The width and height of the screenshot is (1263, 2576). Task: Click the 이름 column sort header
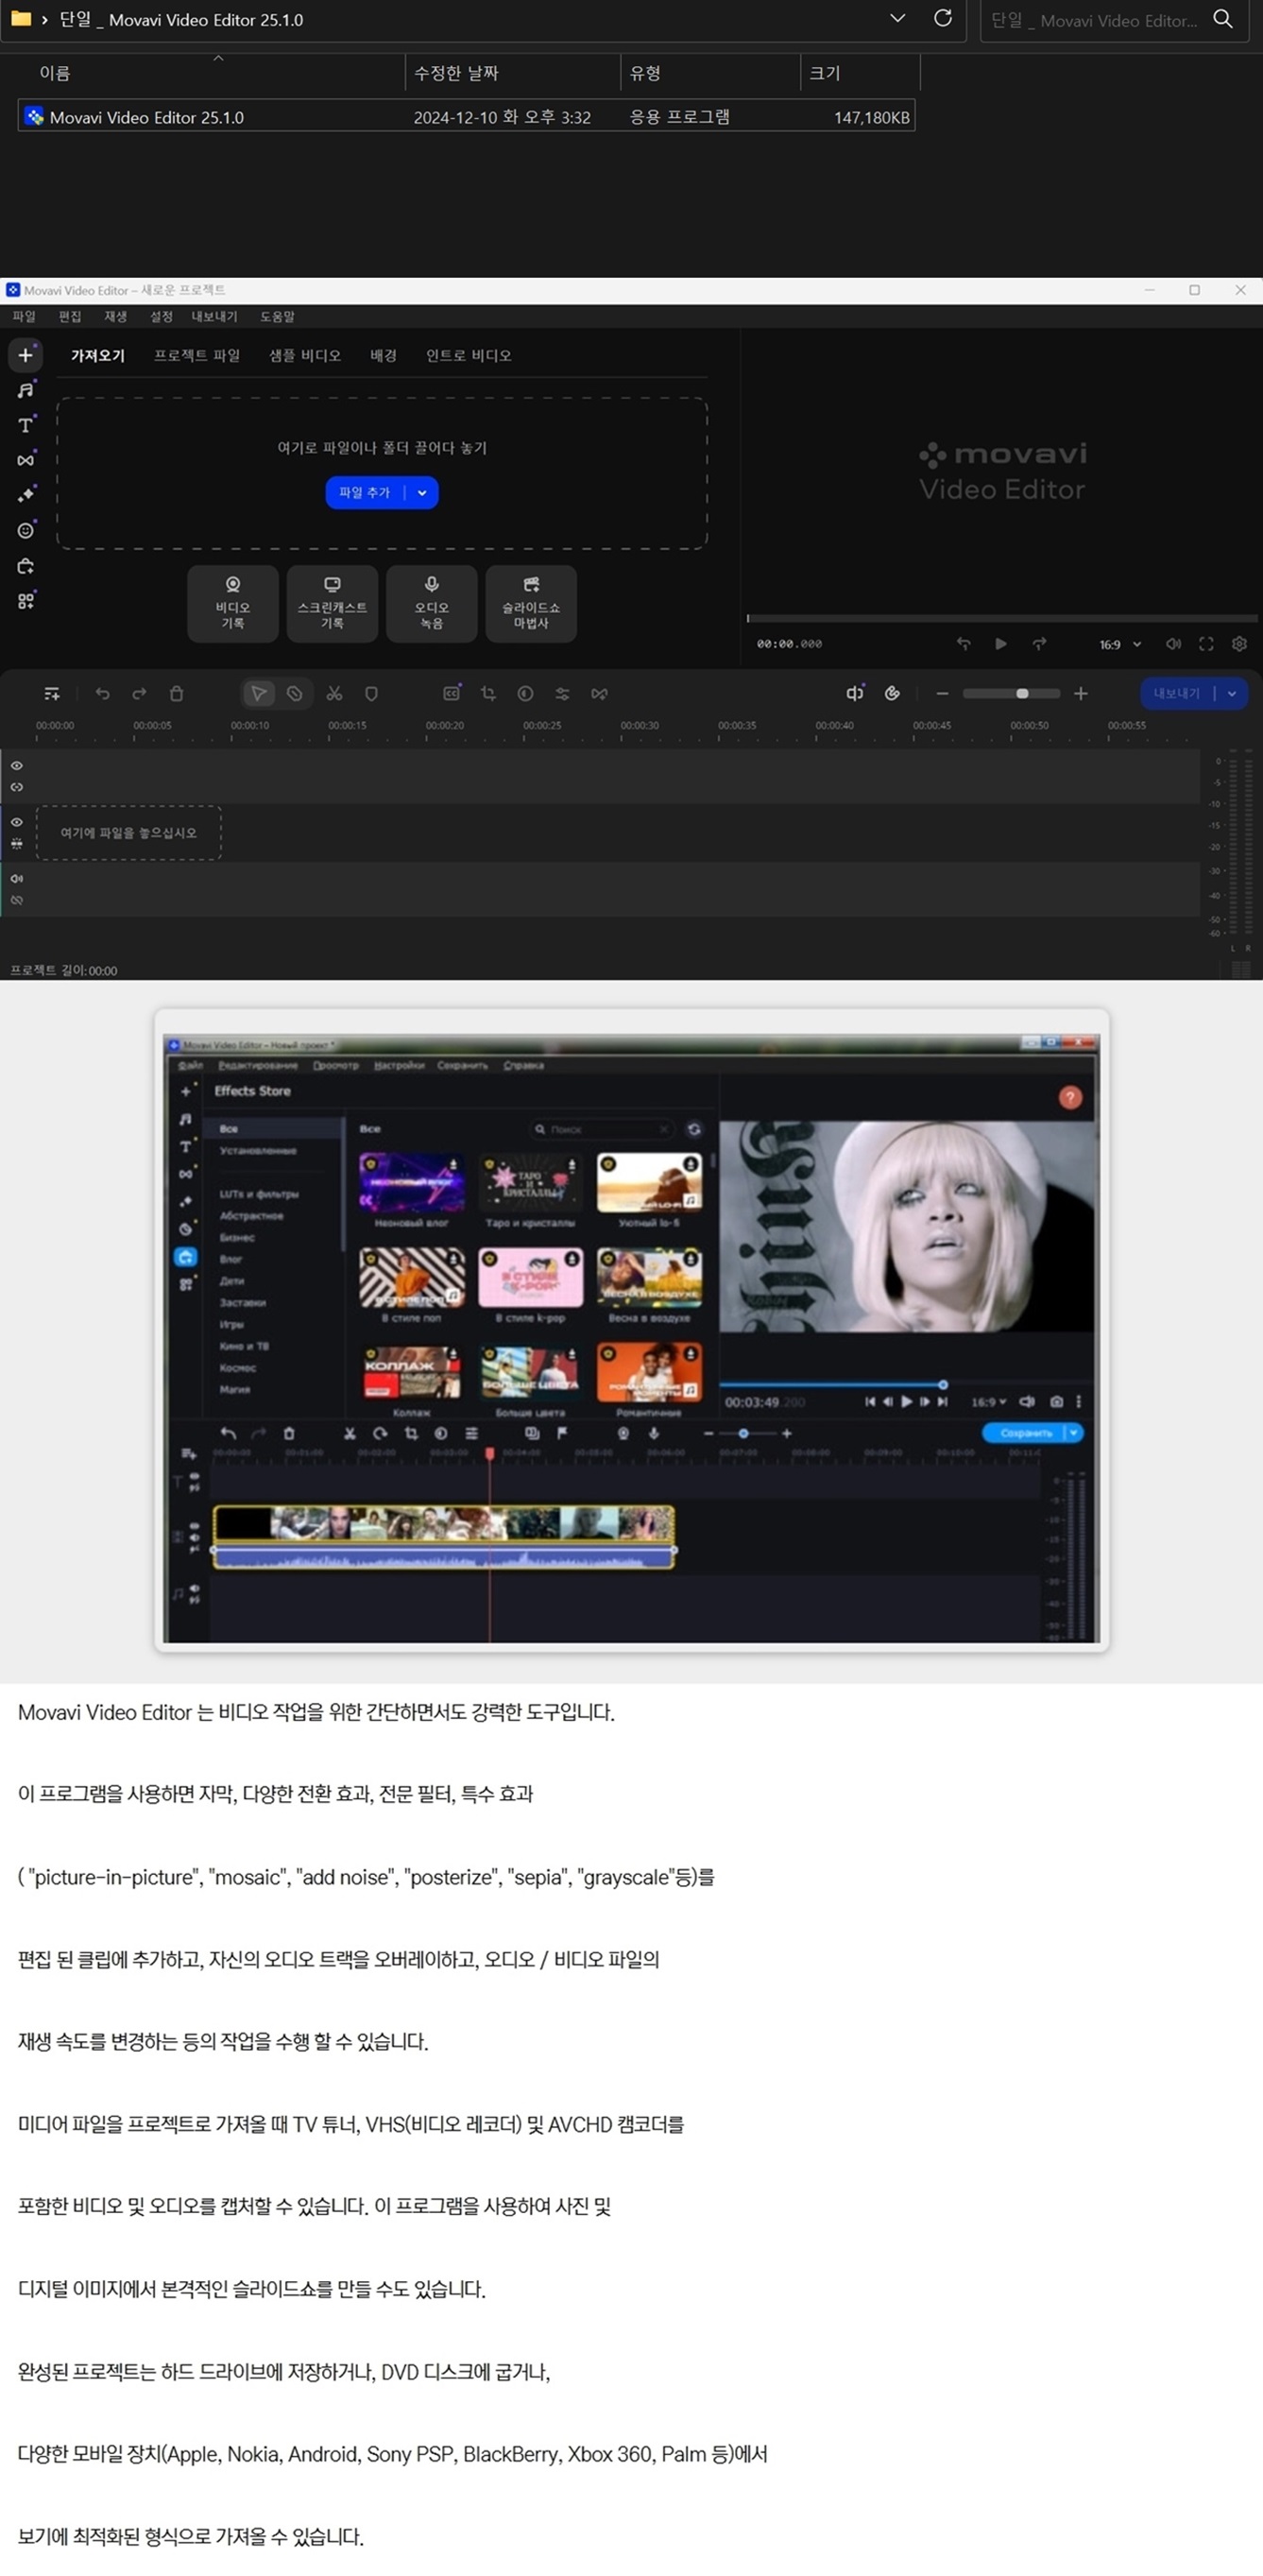click(55, 73)
